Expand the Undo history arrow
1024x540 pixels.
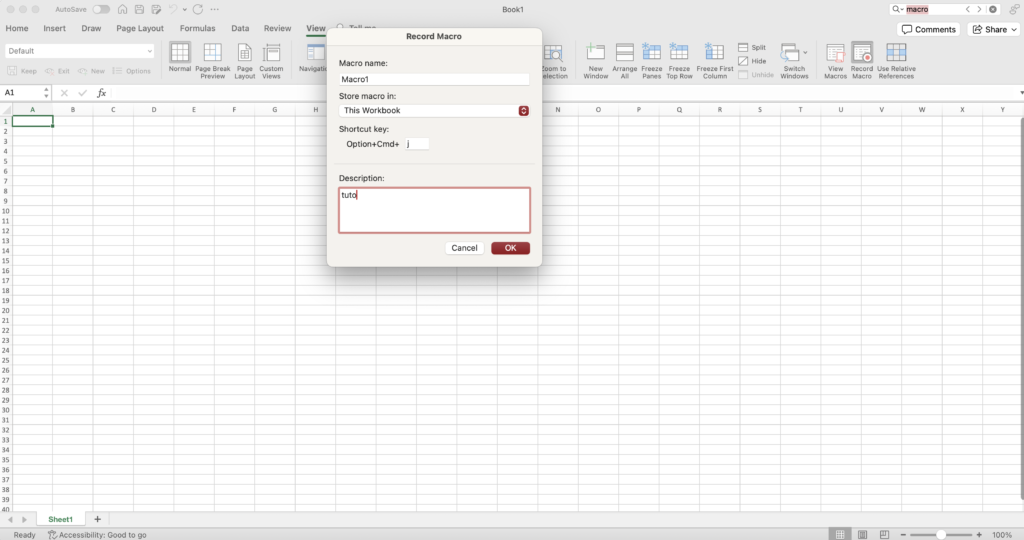(185, 9)
